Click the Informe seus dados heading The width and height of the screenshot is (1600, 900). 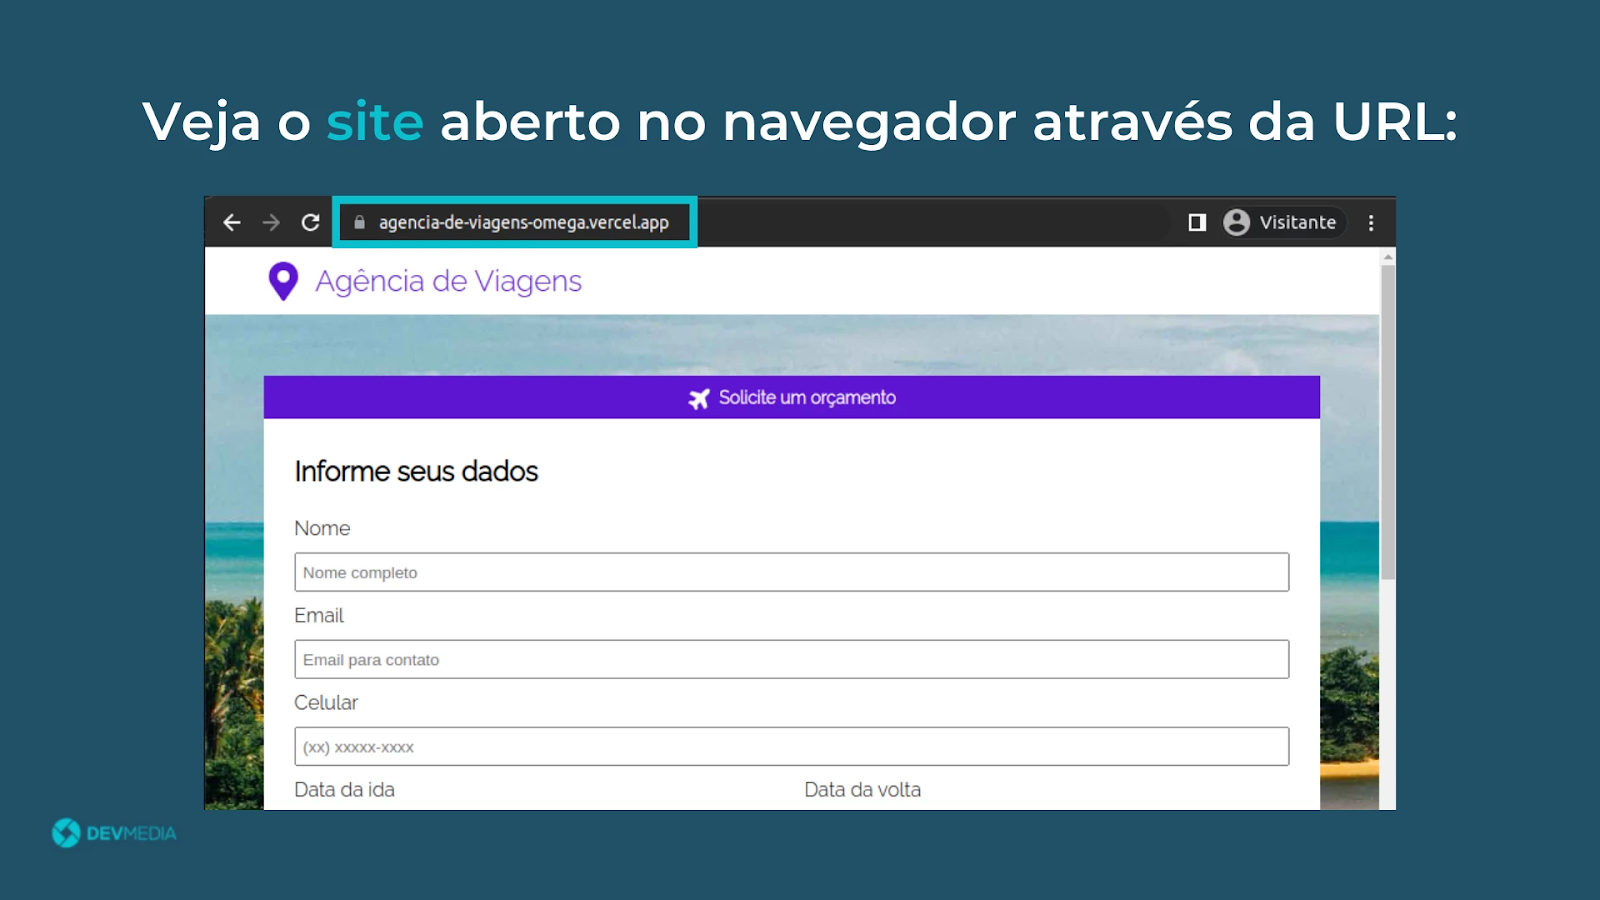(x=416, y=471)
